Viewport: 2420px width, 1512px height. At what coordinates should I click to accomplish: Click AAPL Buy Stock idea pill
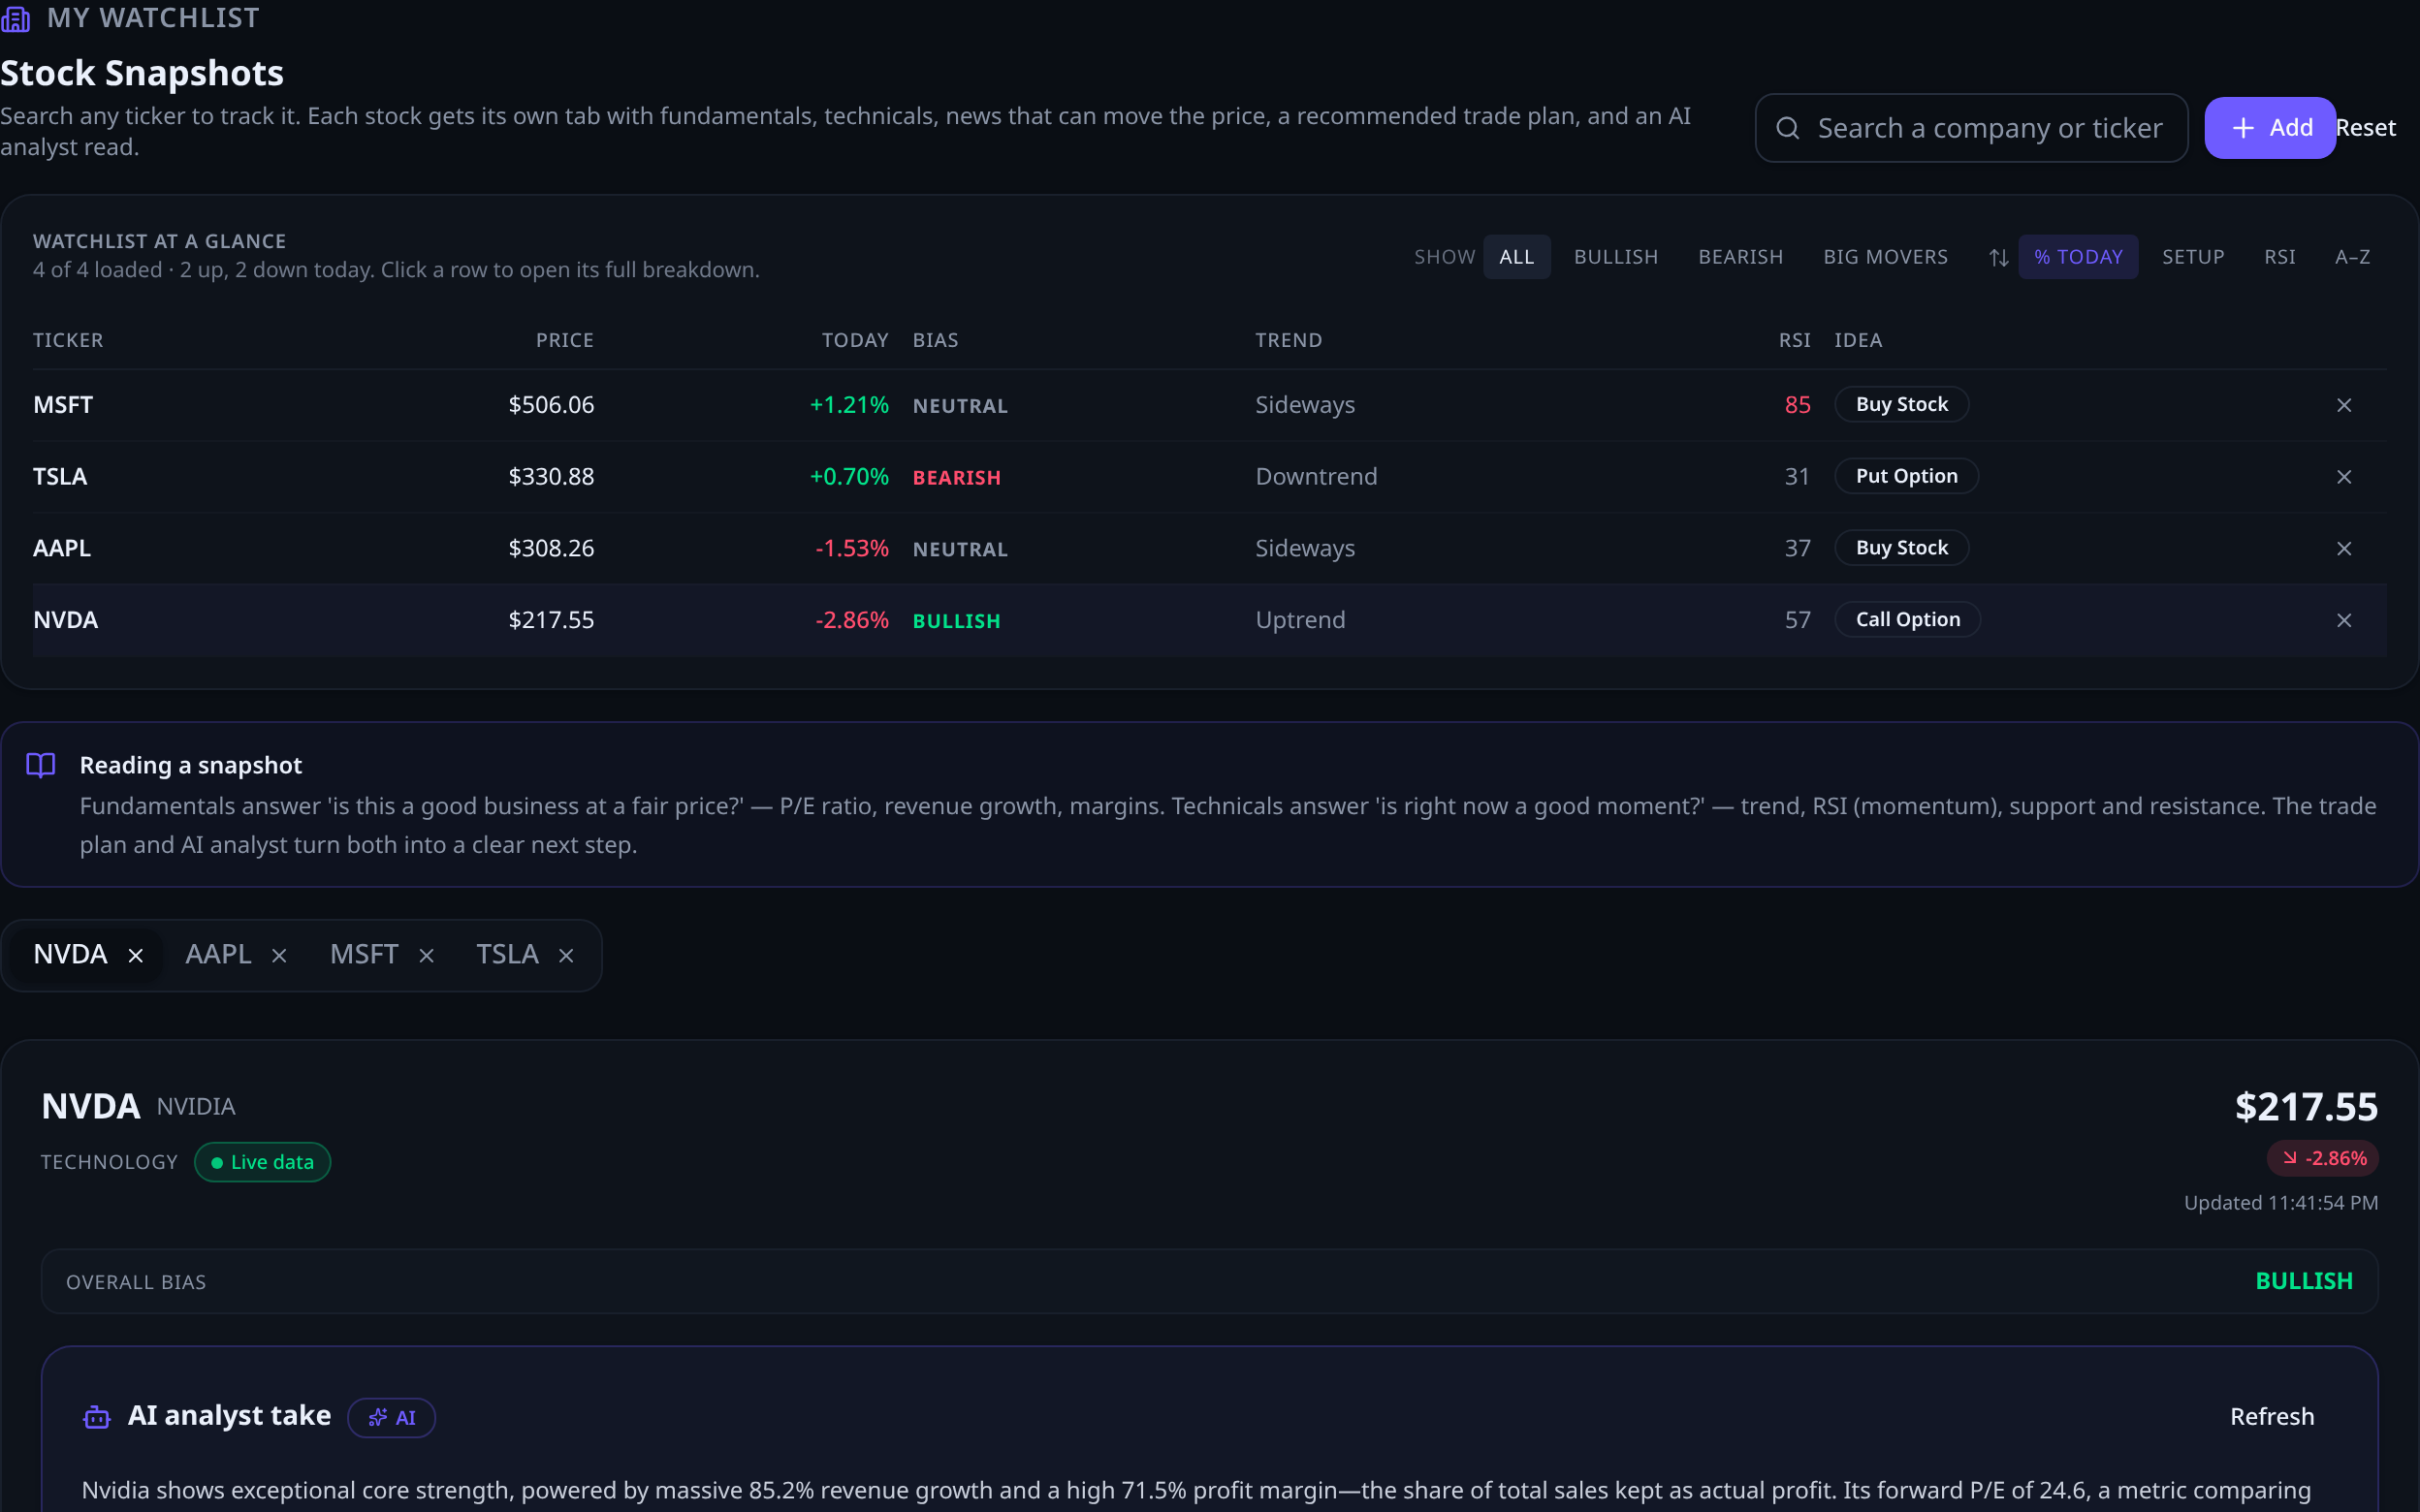[x=1901, y=548]
